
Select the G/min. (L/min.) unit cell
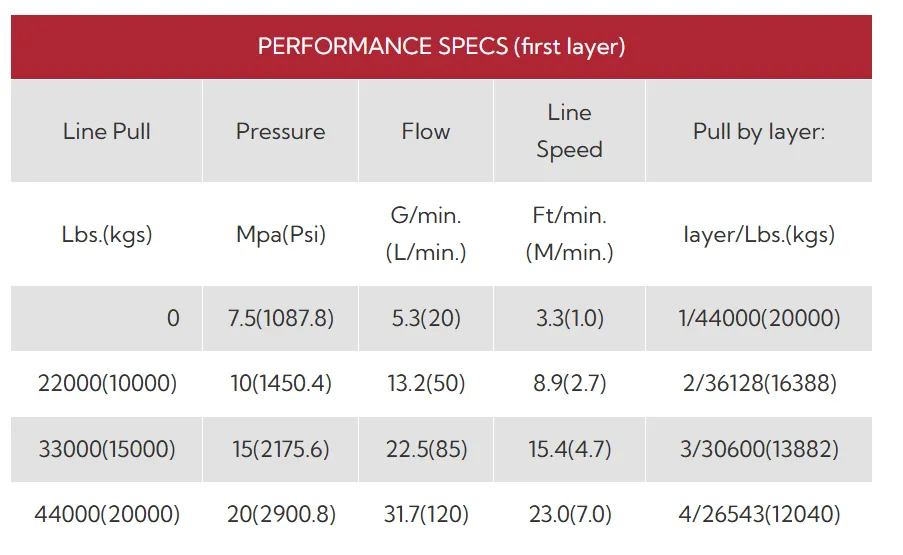(x=426, y=234)
